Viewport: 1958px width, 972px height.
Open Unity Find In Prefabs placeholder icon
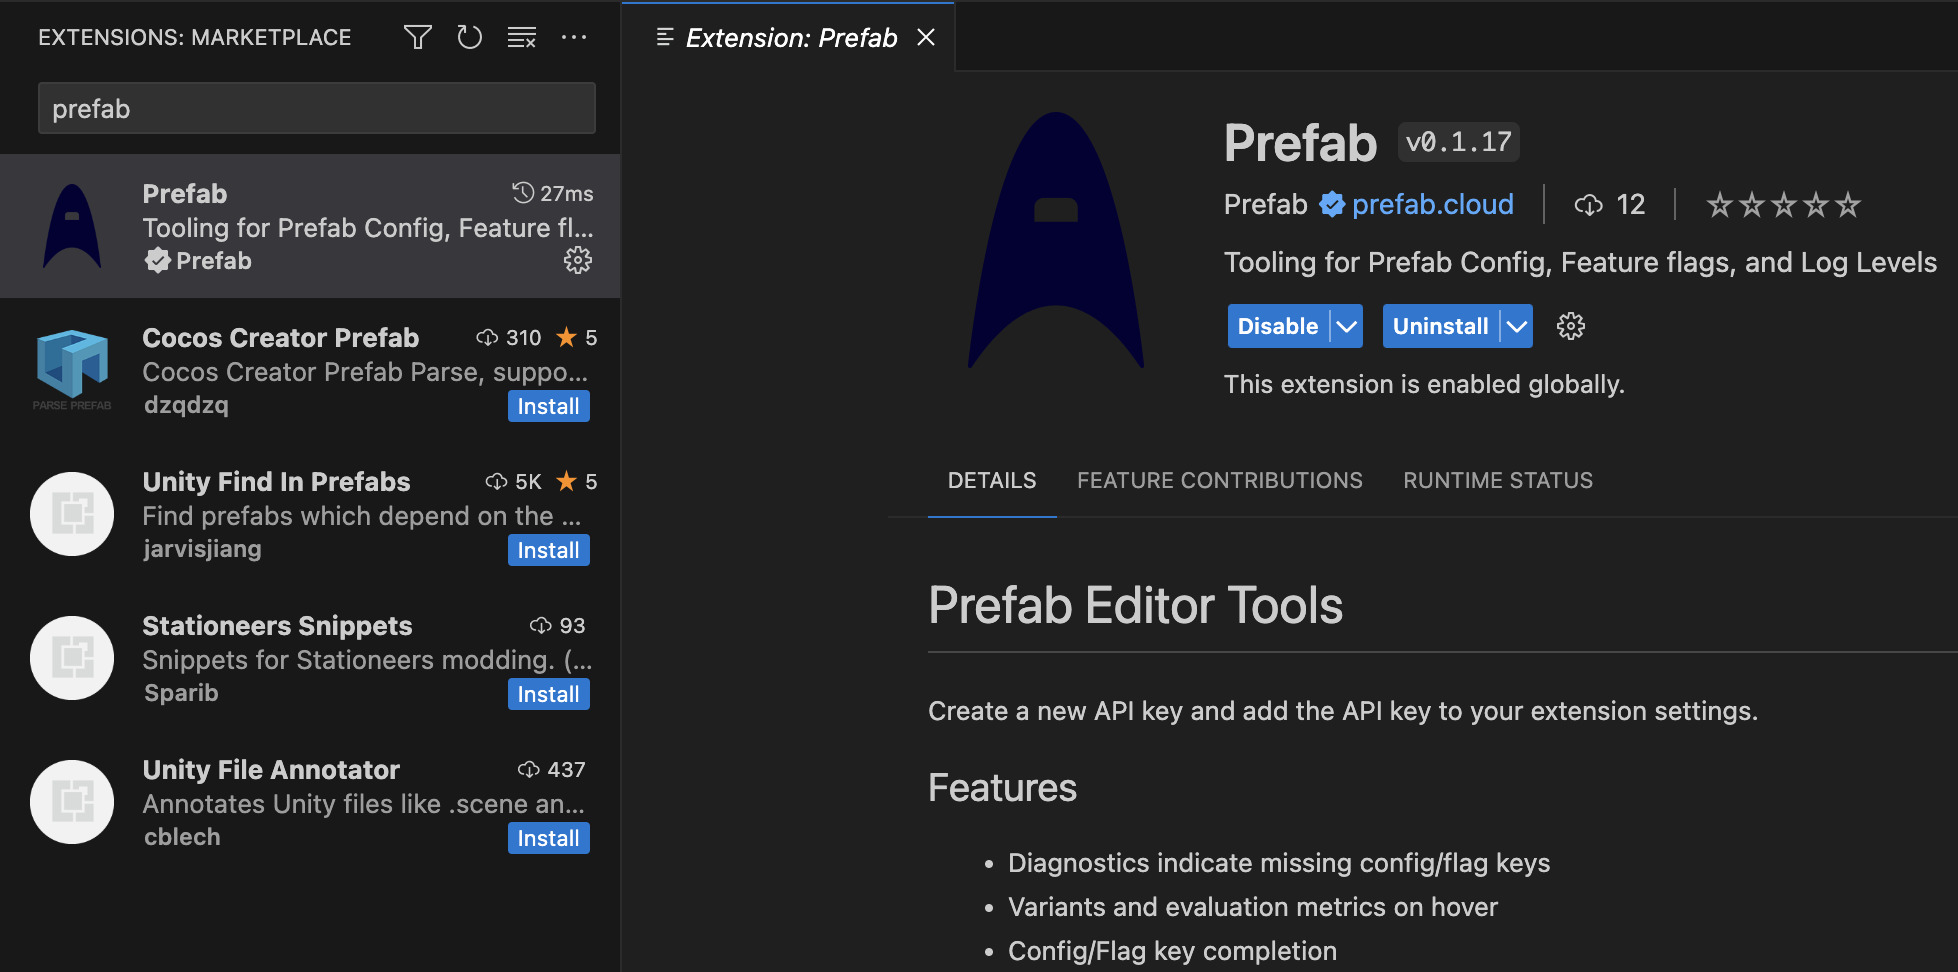point(72,514)
